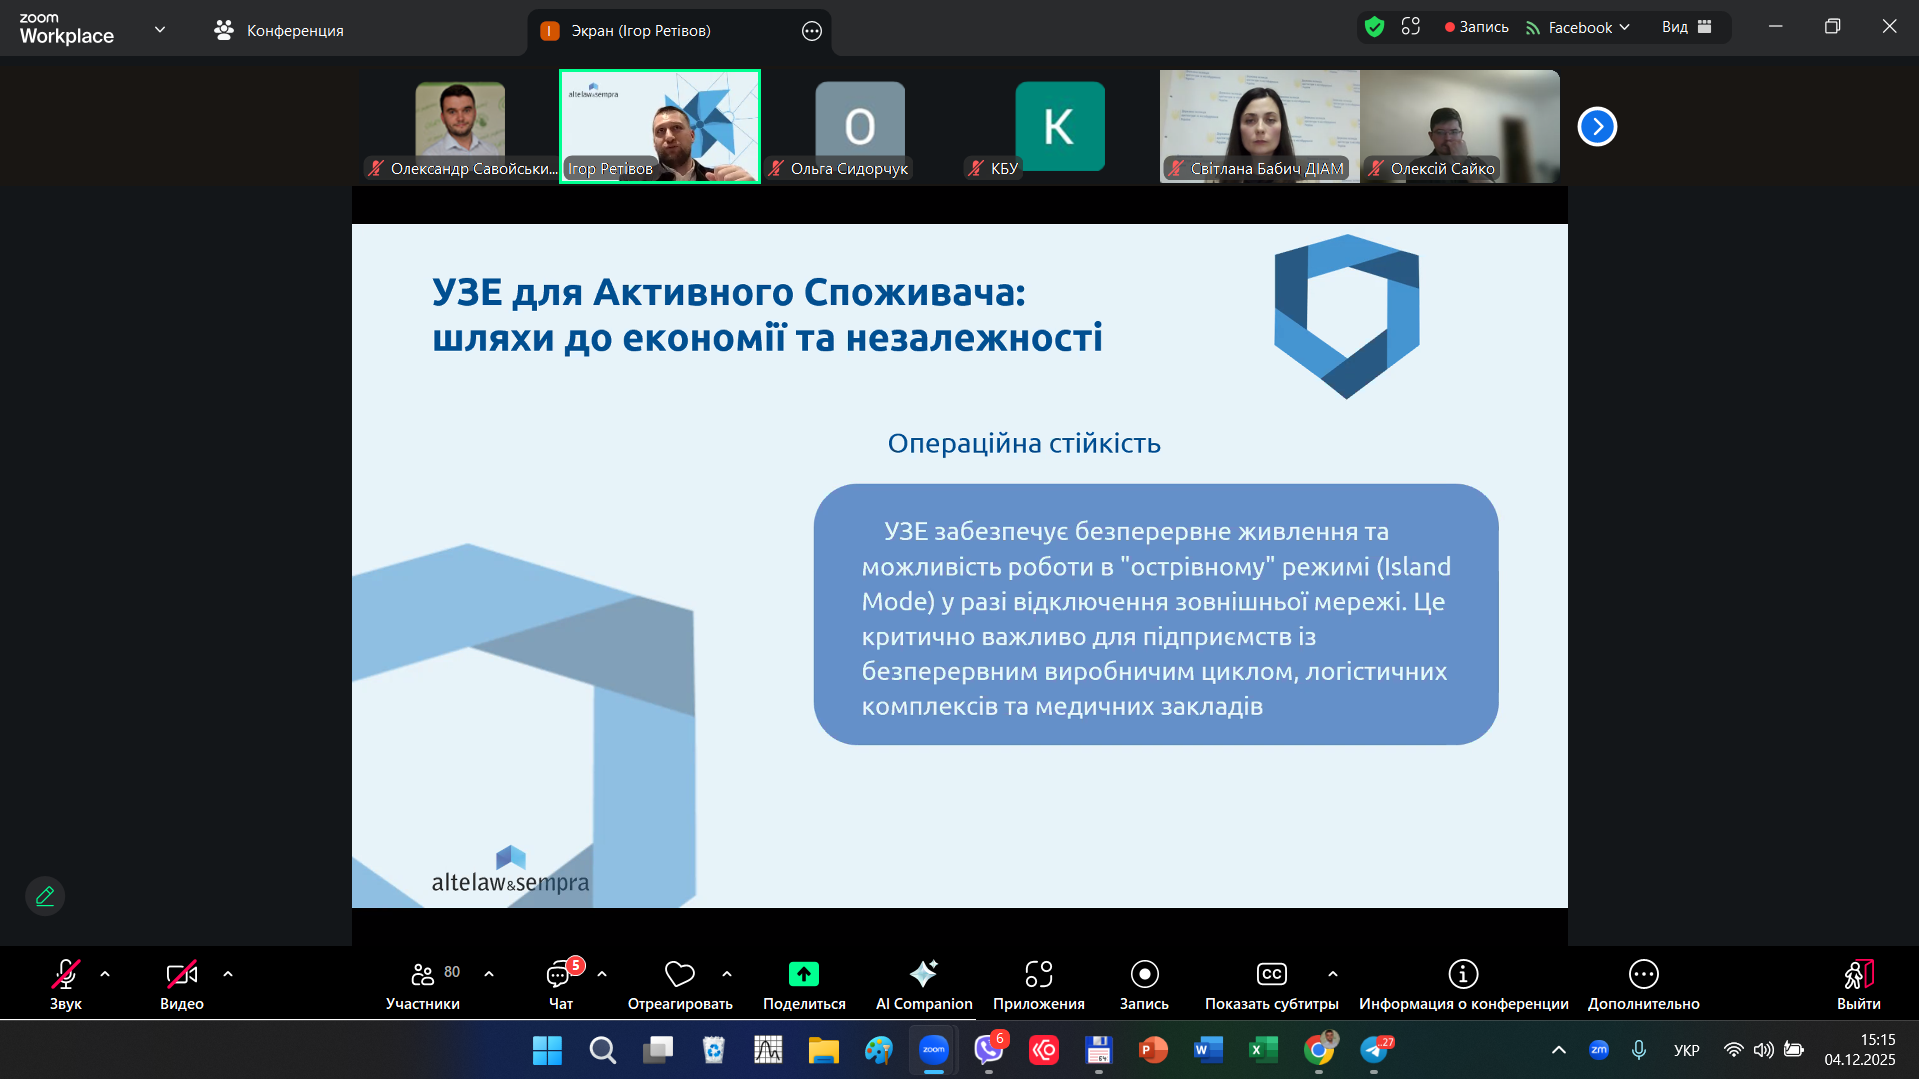Open the Вид view menu
Screen dimensions: 1919x1079
(1686, 27)
